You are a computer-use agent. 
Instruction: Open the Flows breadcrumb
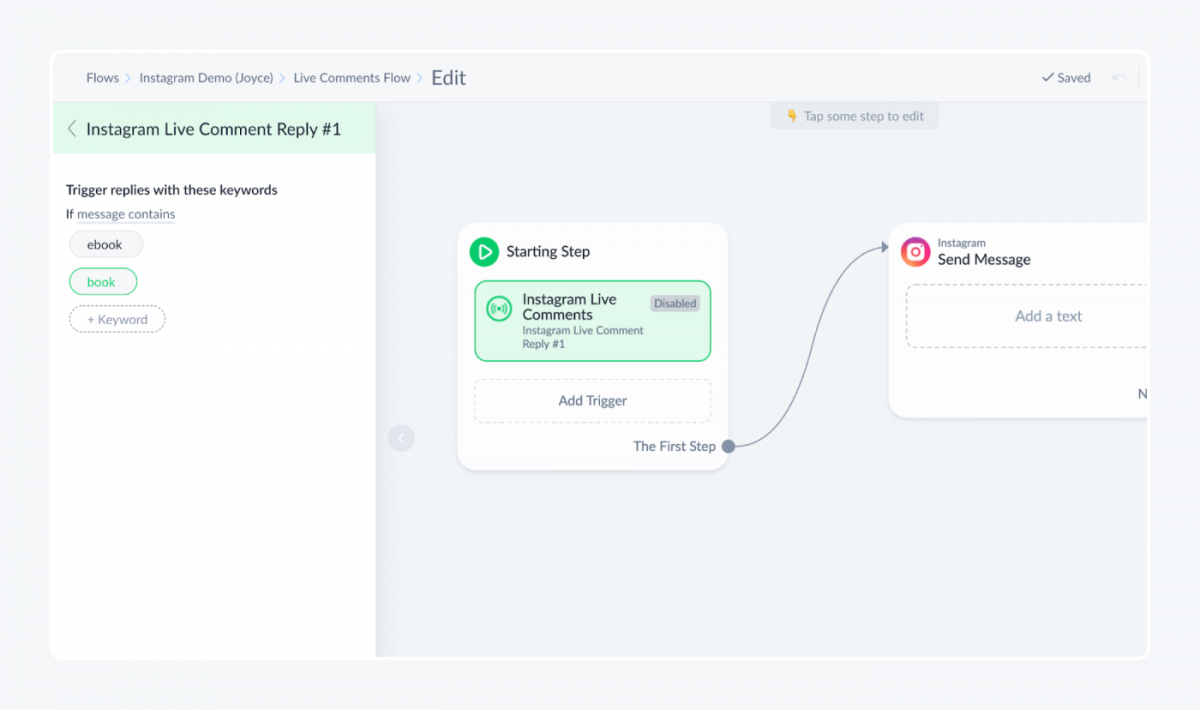tap(102, 77)
